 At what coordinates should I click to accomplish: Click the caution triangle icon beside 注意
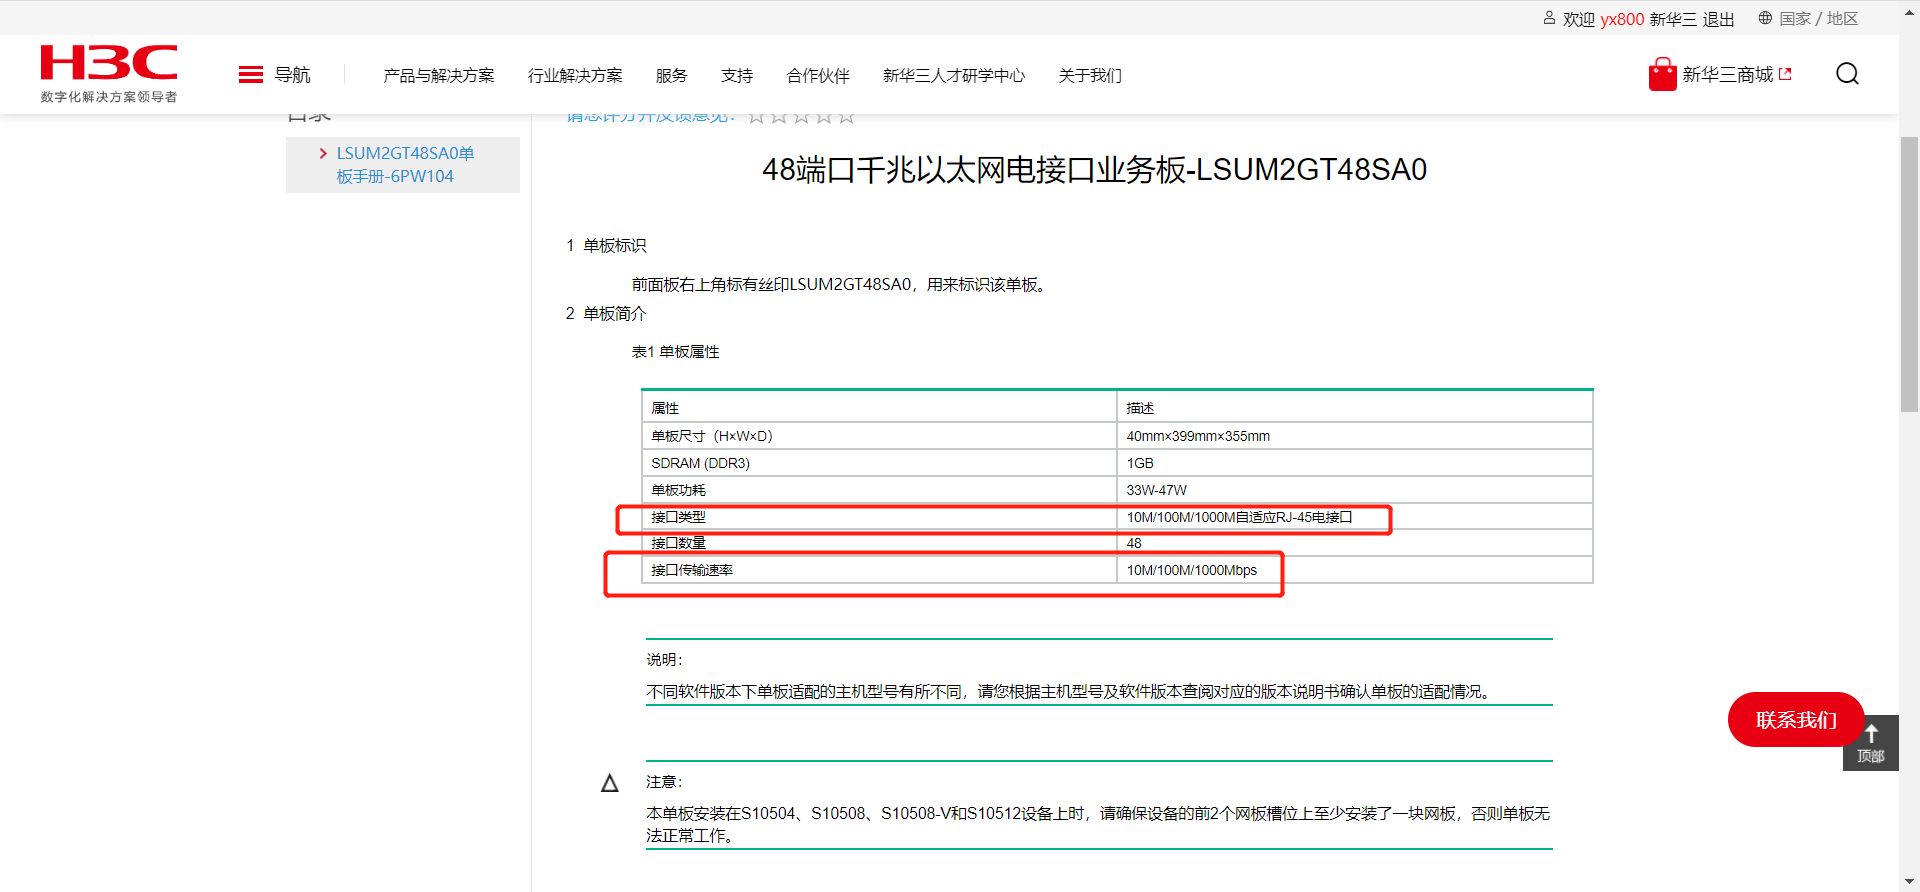coord(610,783)
